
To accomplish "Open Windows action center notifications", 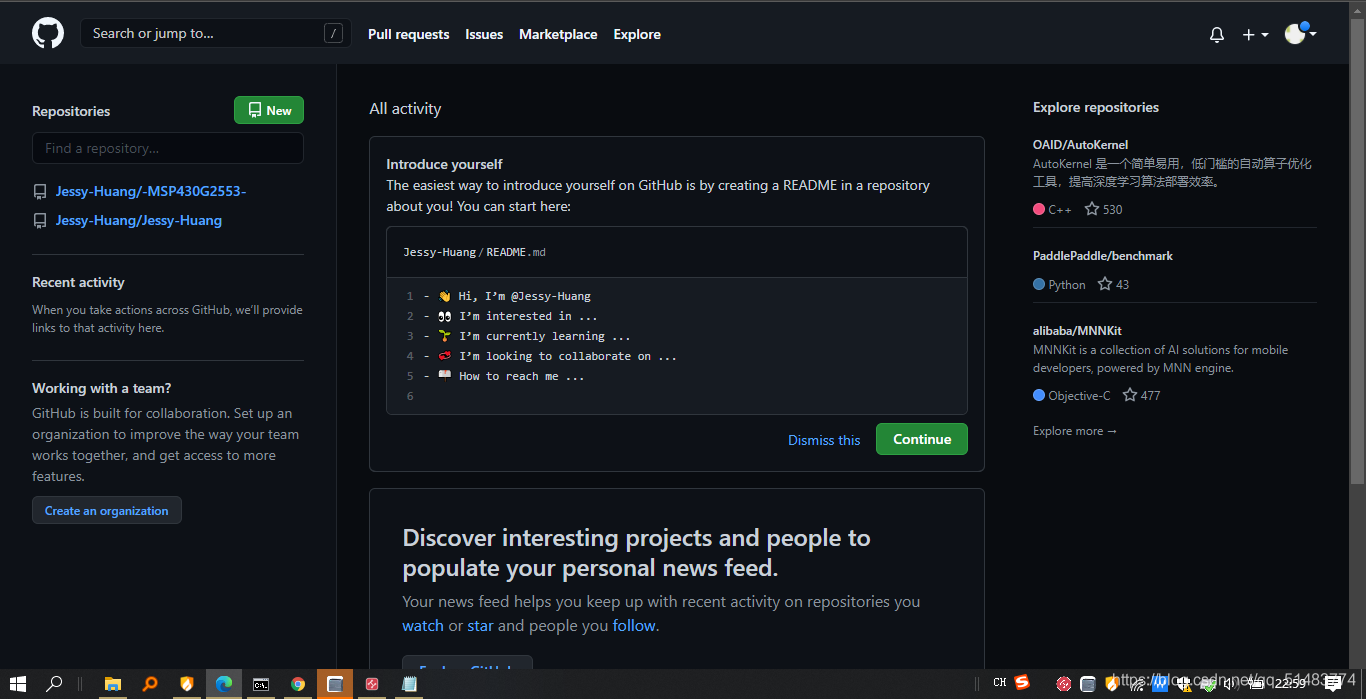I will pyautogui.click(x=1334, y=684).
